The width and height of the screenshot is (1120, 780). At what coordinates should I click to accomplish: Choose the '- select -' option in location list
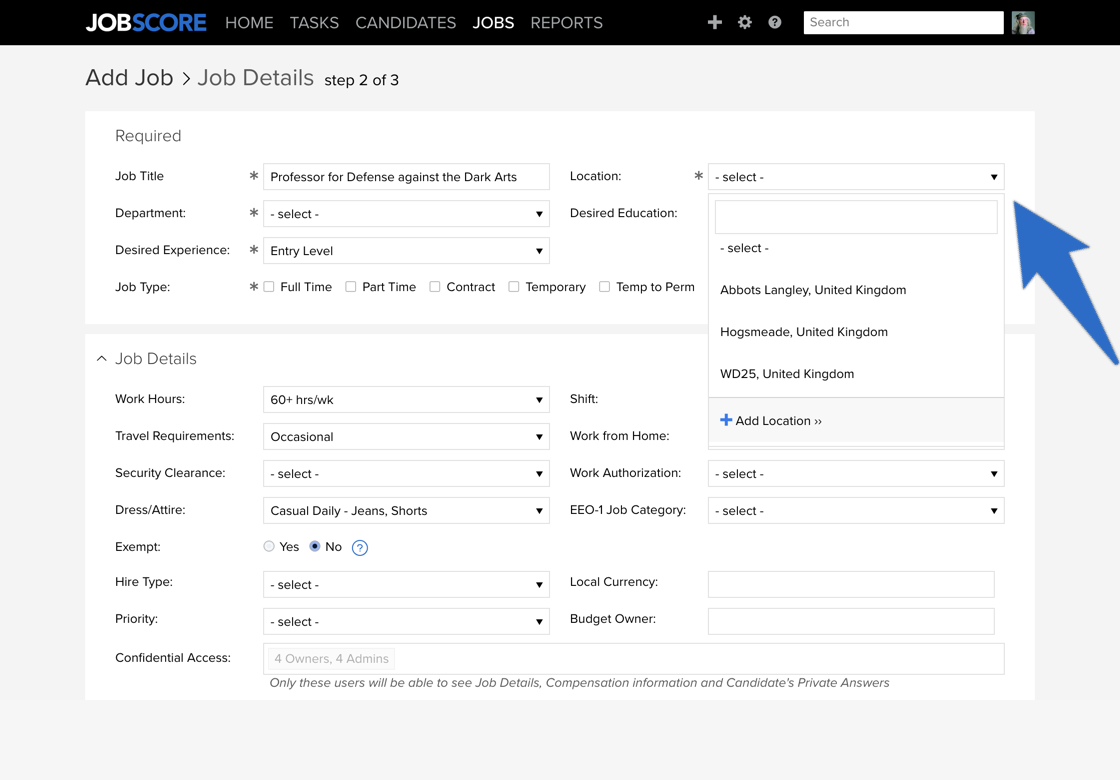pyautogui.click(x=856, y=248)
